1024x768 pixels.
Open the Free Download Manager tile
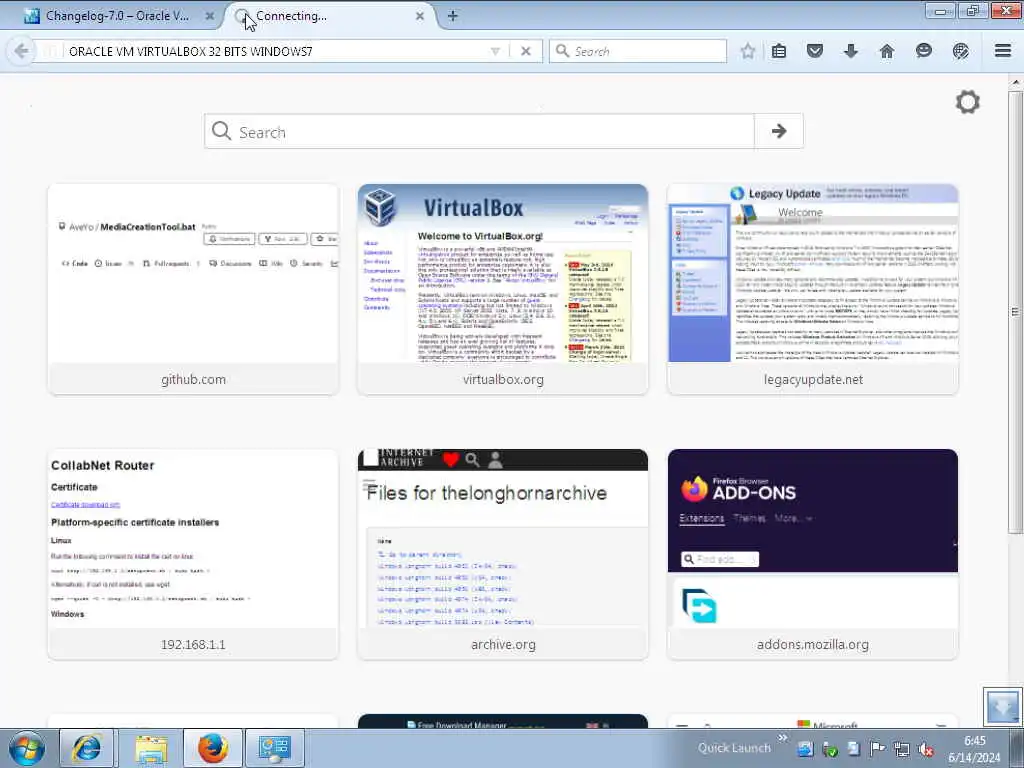(503, 722)
